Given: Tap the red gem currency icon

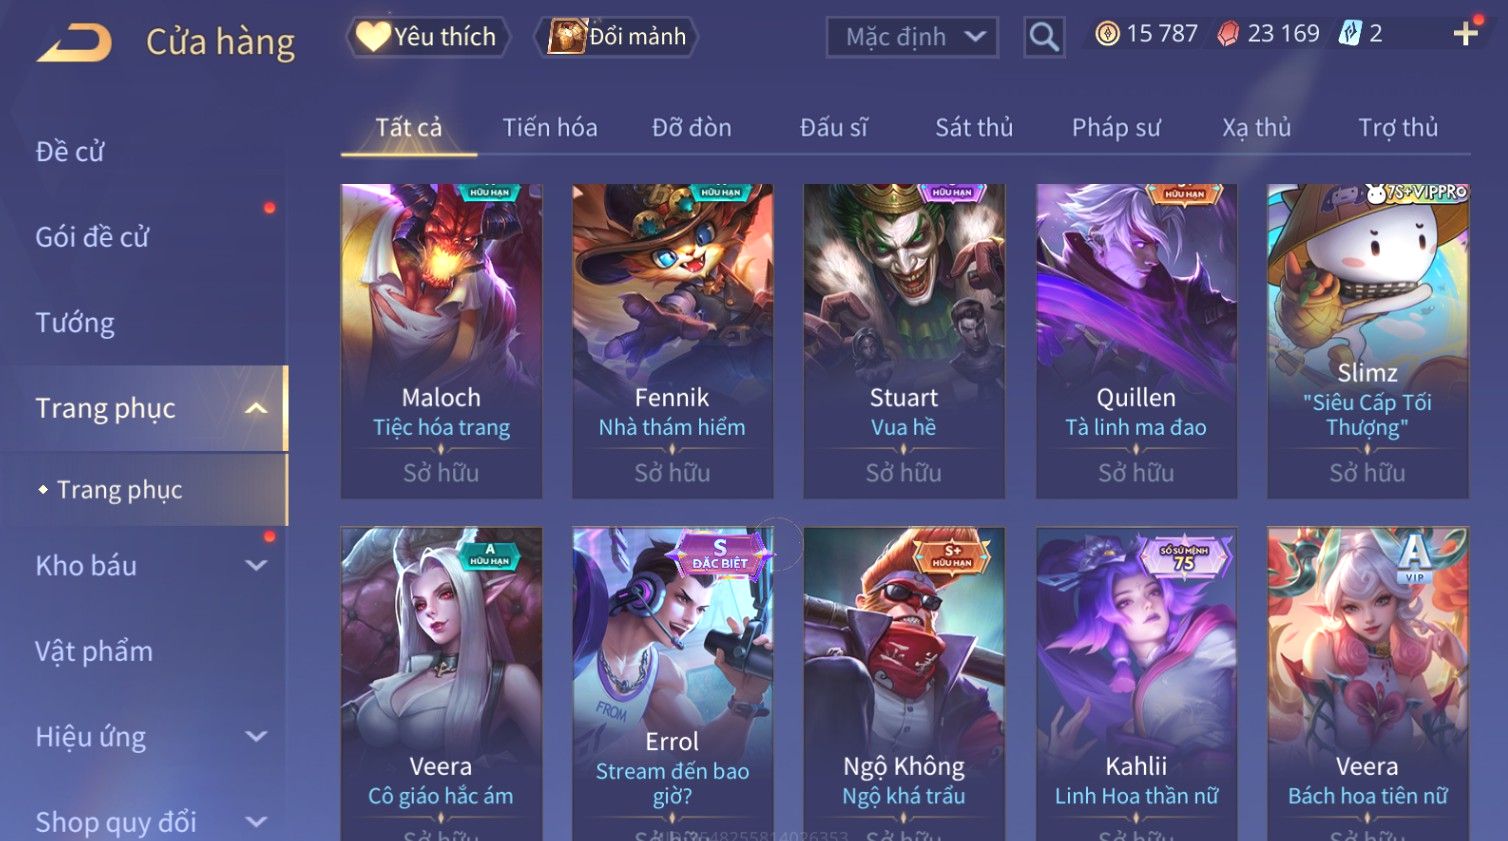Looking at the screenshot, I should click(x=1228, y=34).
